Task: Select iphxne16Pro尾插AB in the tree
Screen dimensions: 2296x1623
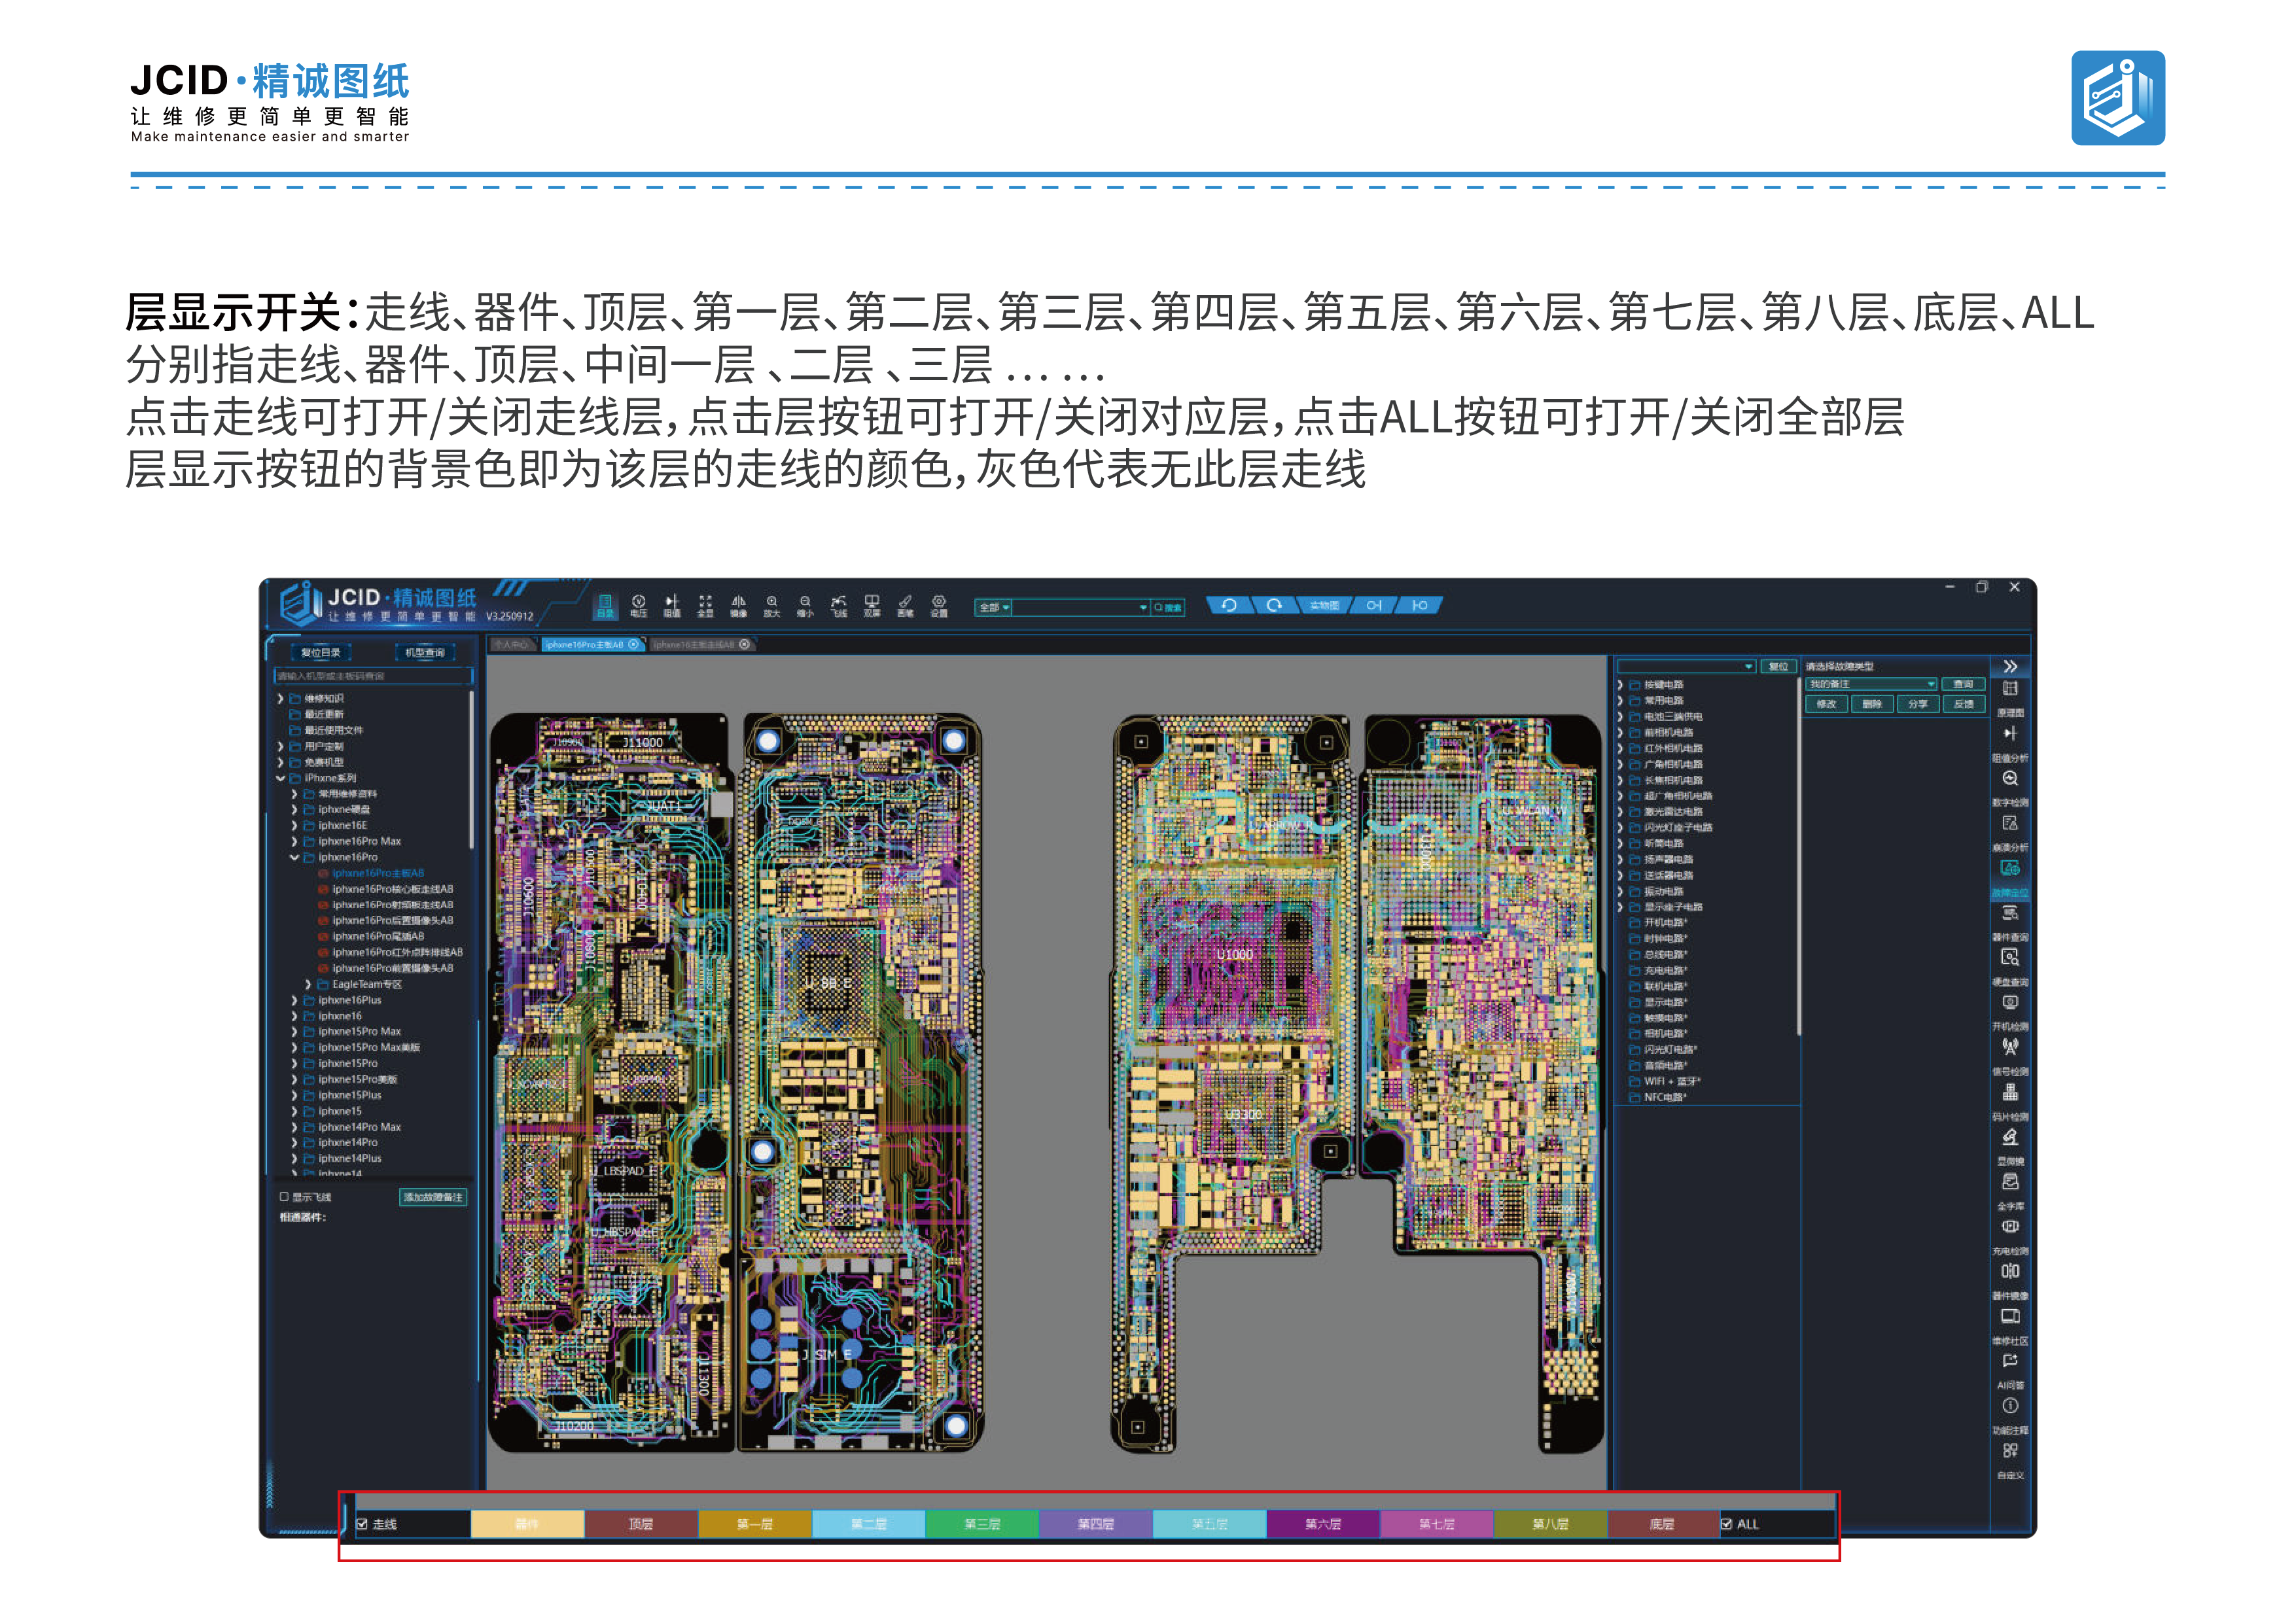Action: tap(378, 936)
